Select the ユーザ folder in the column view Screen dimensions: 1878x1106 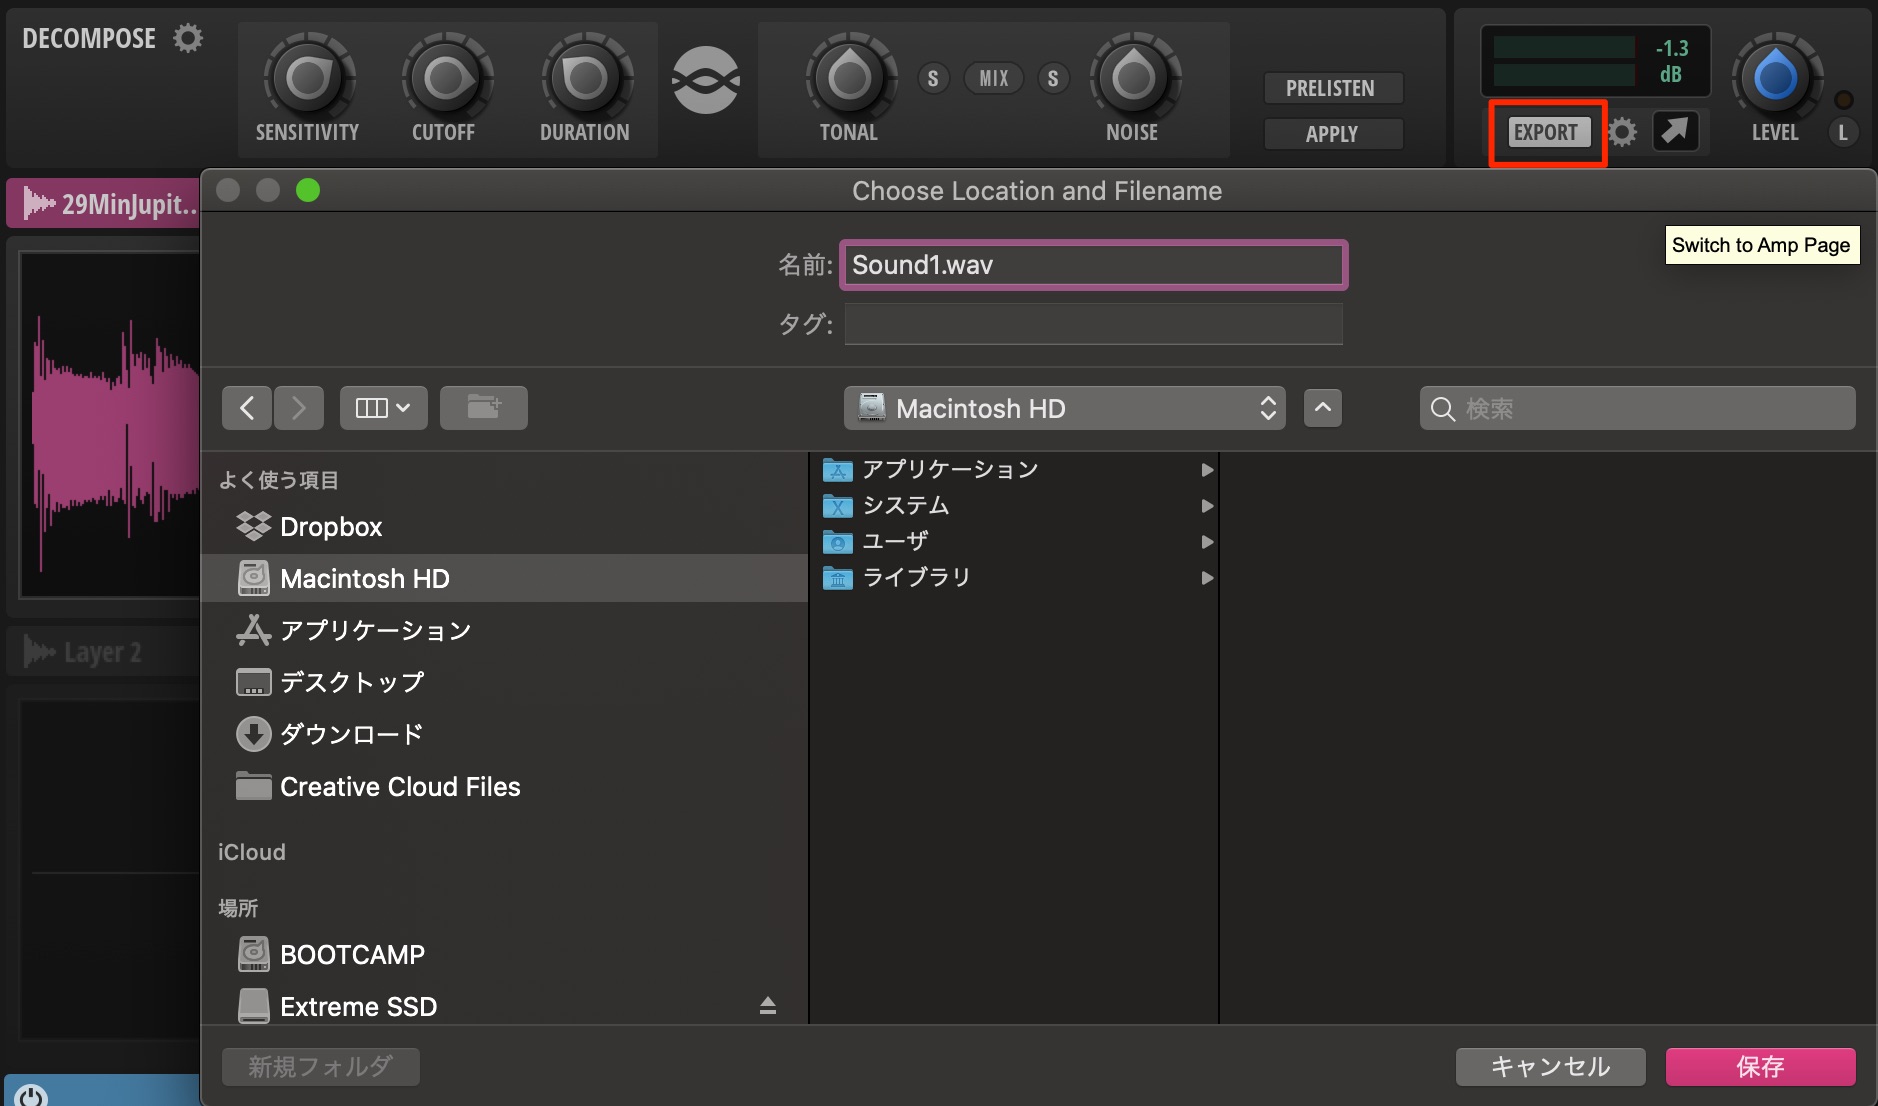[1014, 542]
